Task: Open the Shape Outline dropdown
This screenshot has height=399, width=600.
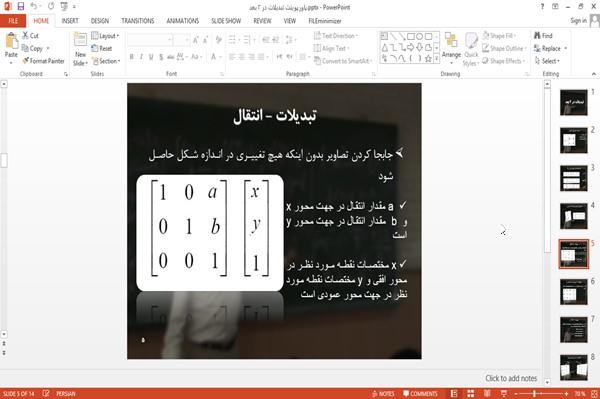Action: tap(504, 48)
